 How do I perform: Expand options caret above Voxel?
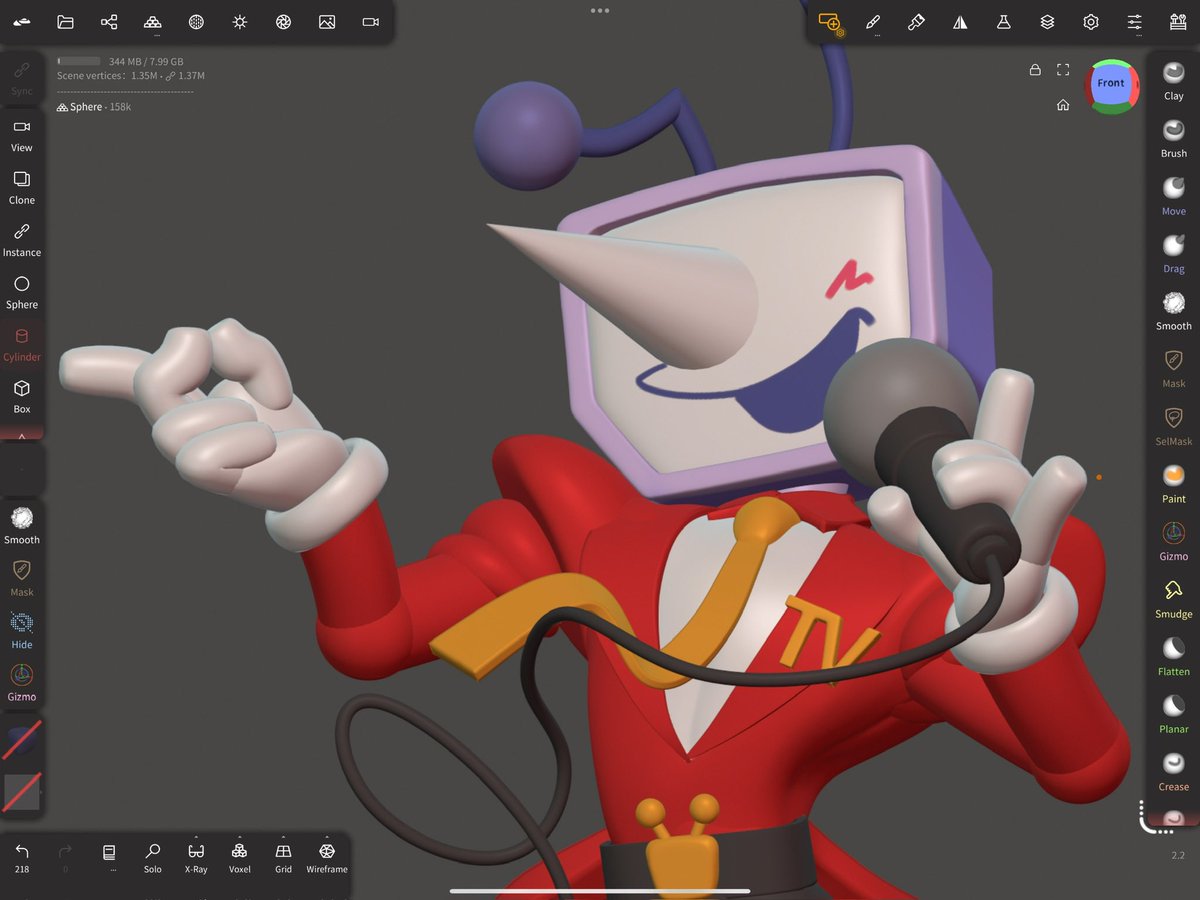[x=239, y=837]
